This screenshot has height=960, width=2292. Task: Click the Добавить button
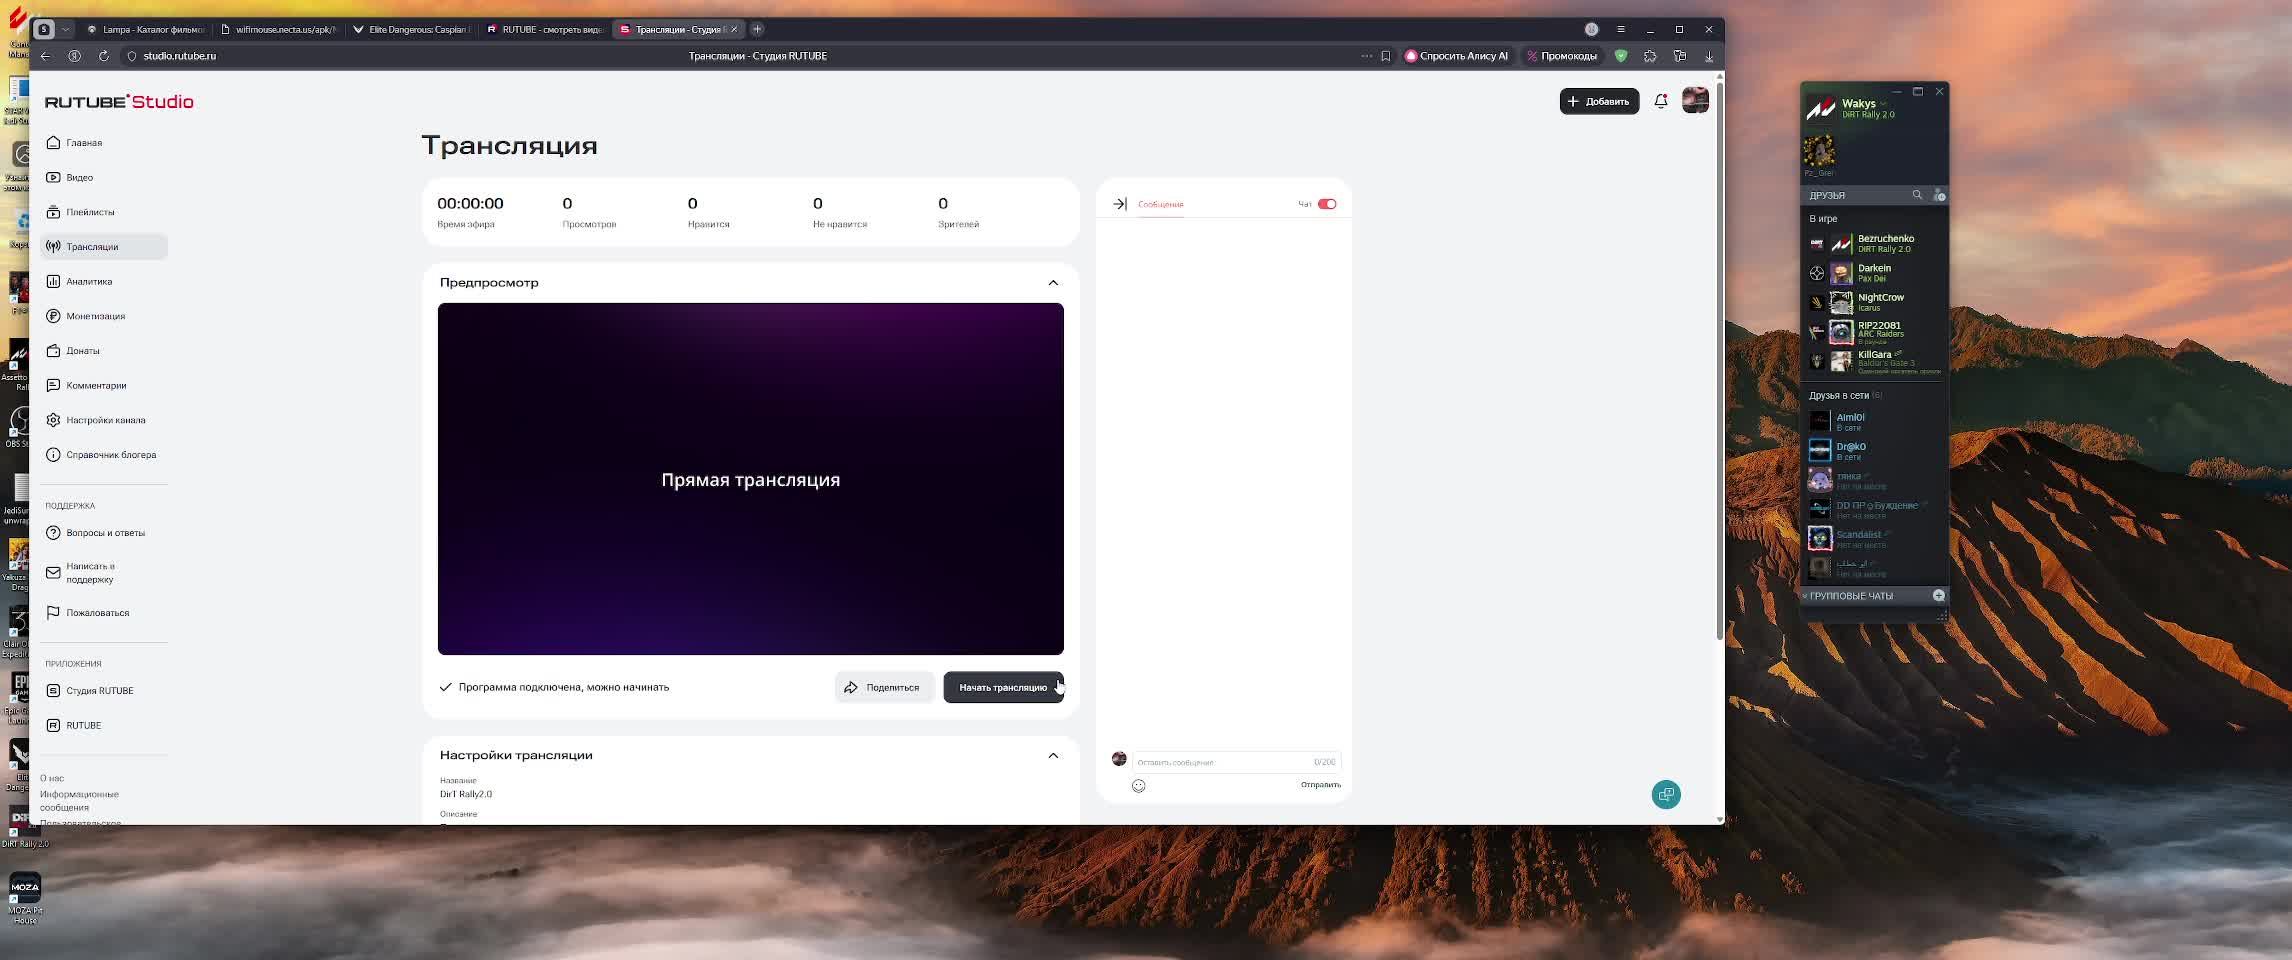coord(1599,101)
